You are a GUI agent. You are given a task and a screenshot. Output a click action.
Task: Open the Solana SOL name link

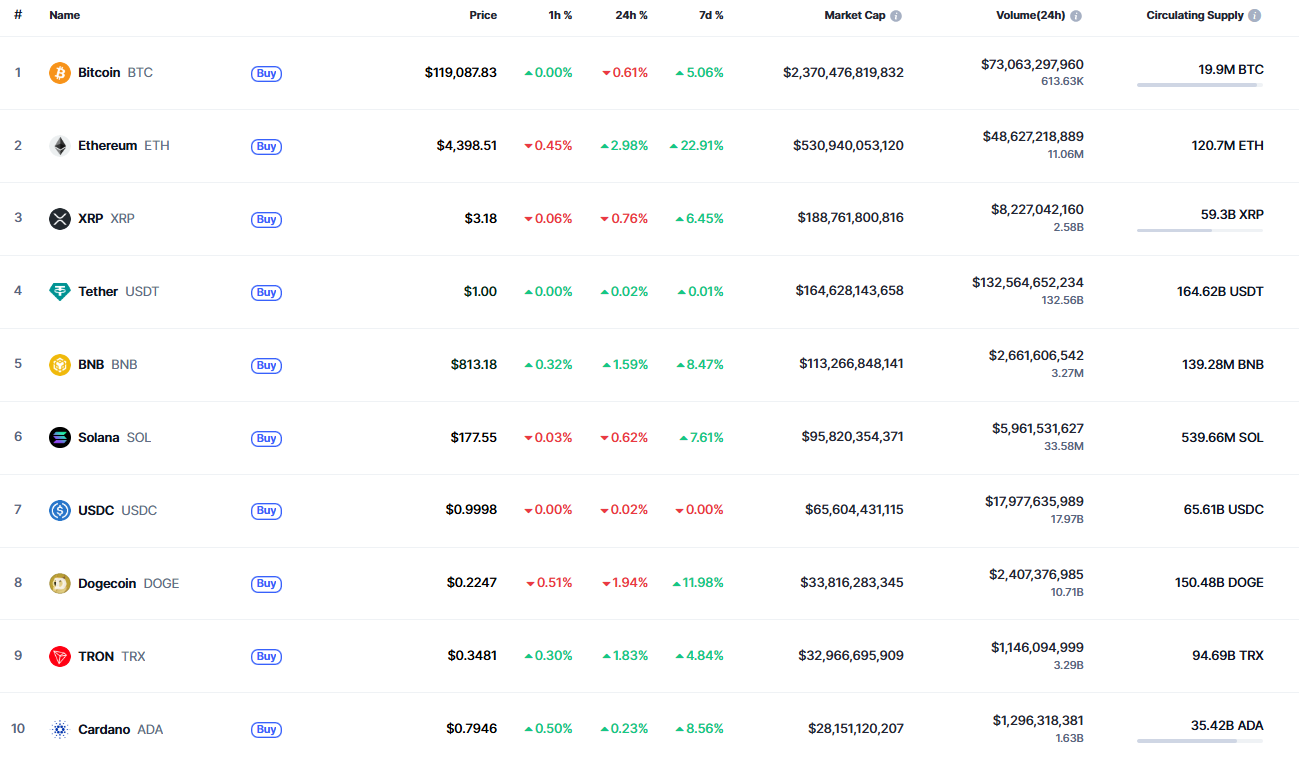pos(115,438)
